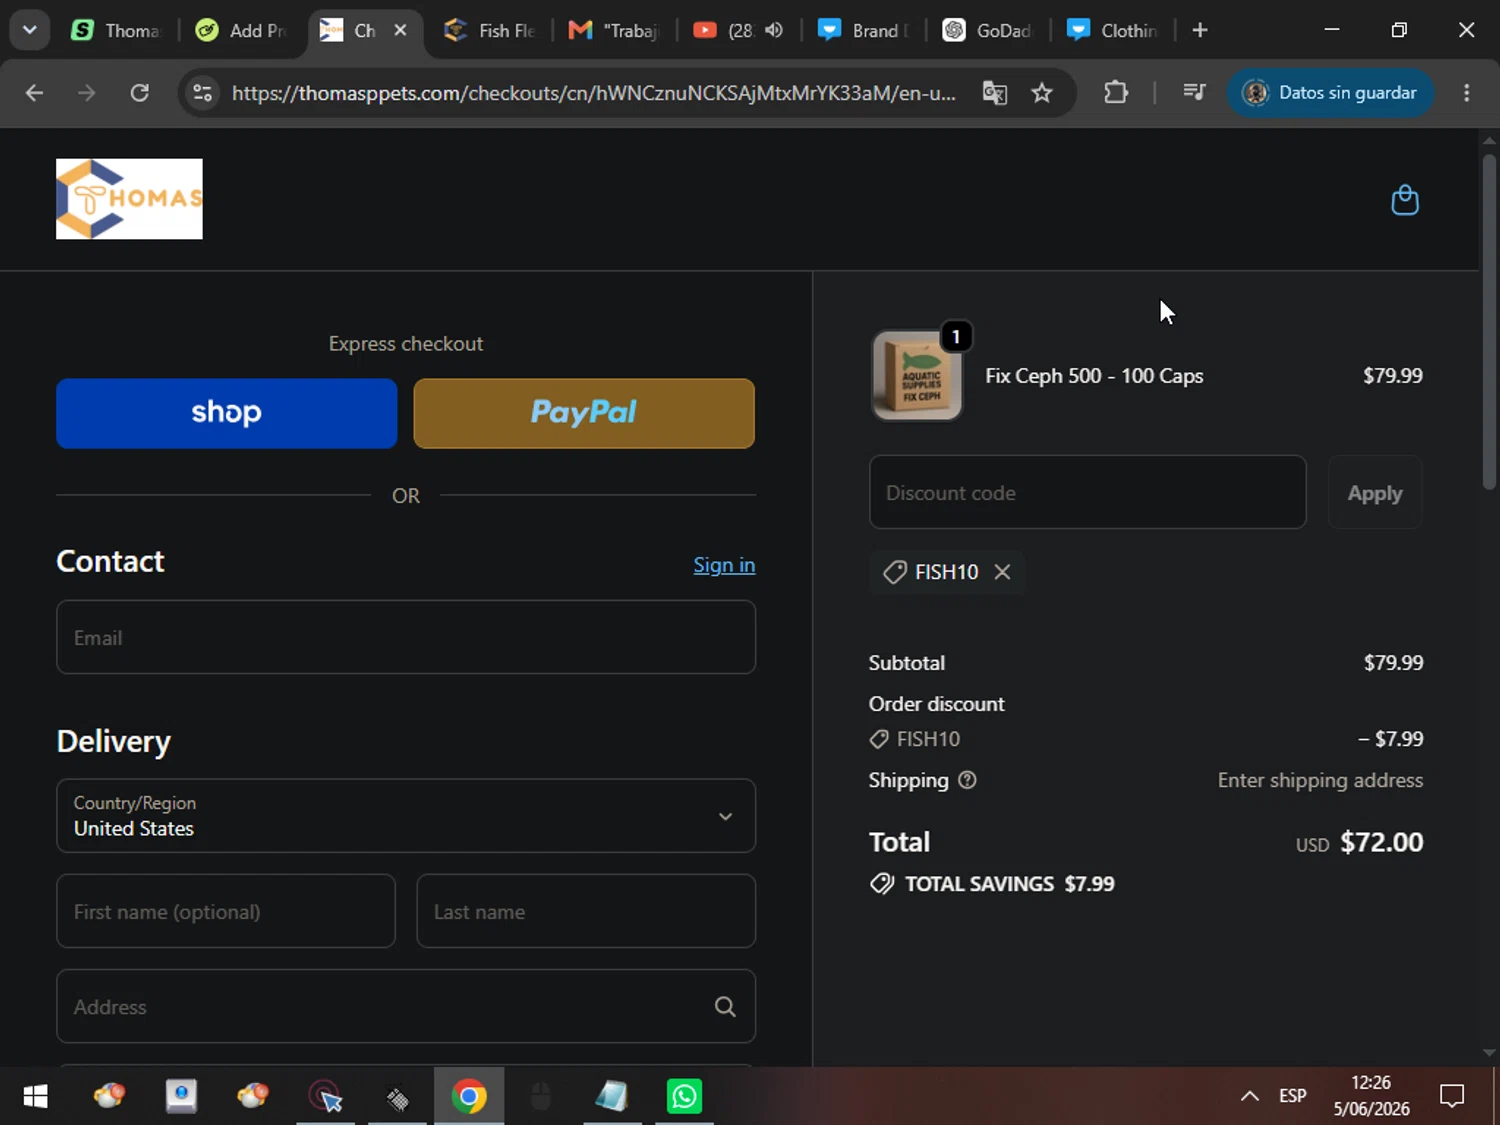Focus the Discount code field

click(1088, 492)
